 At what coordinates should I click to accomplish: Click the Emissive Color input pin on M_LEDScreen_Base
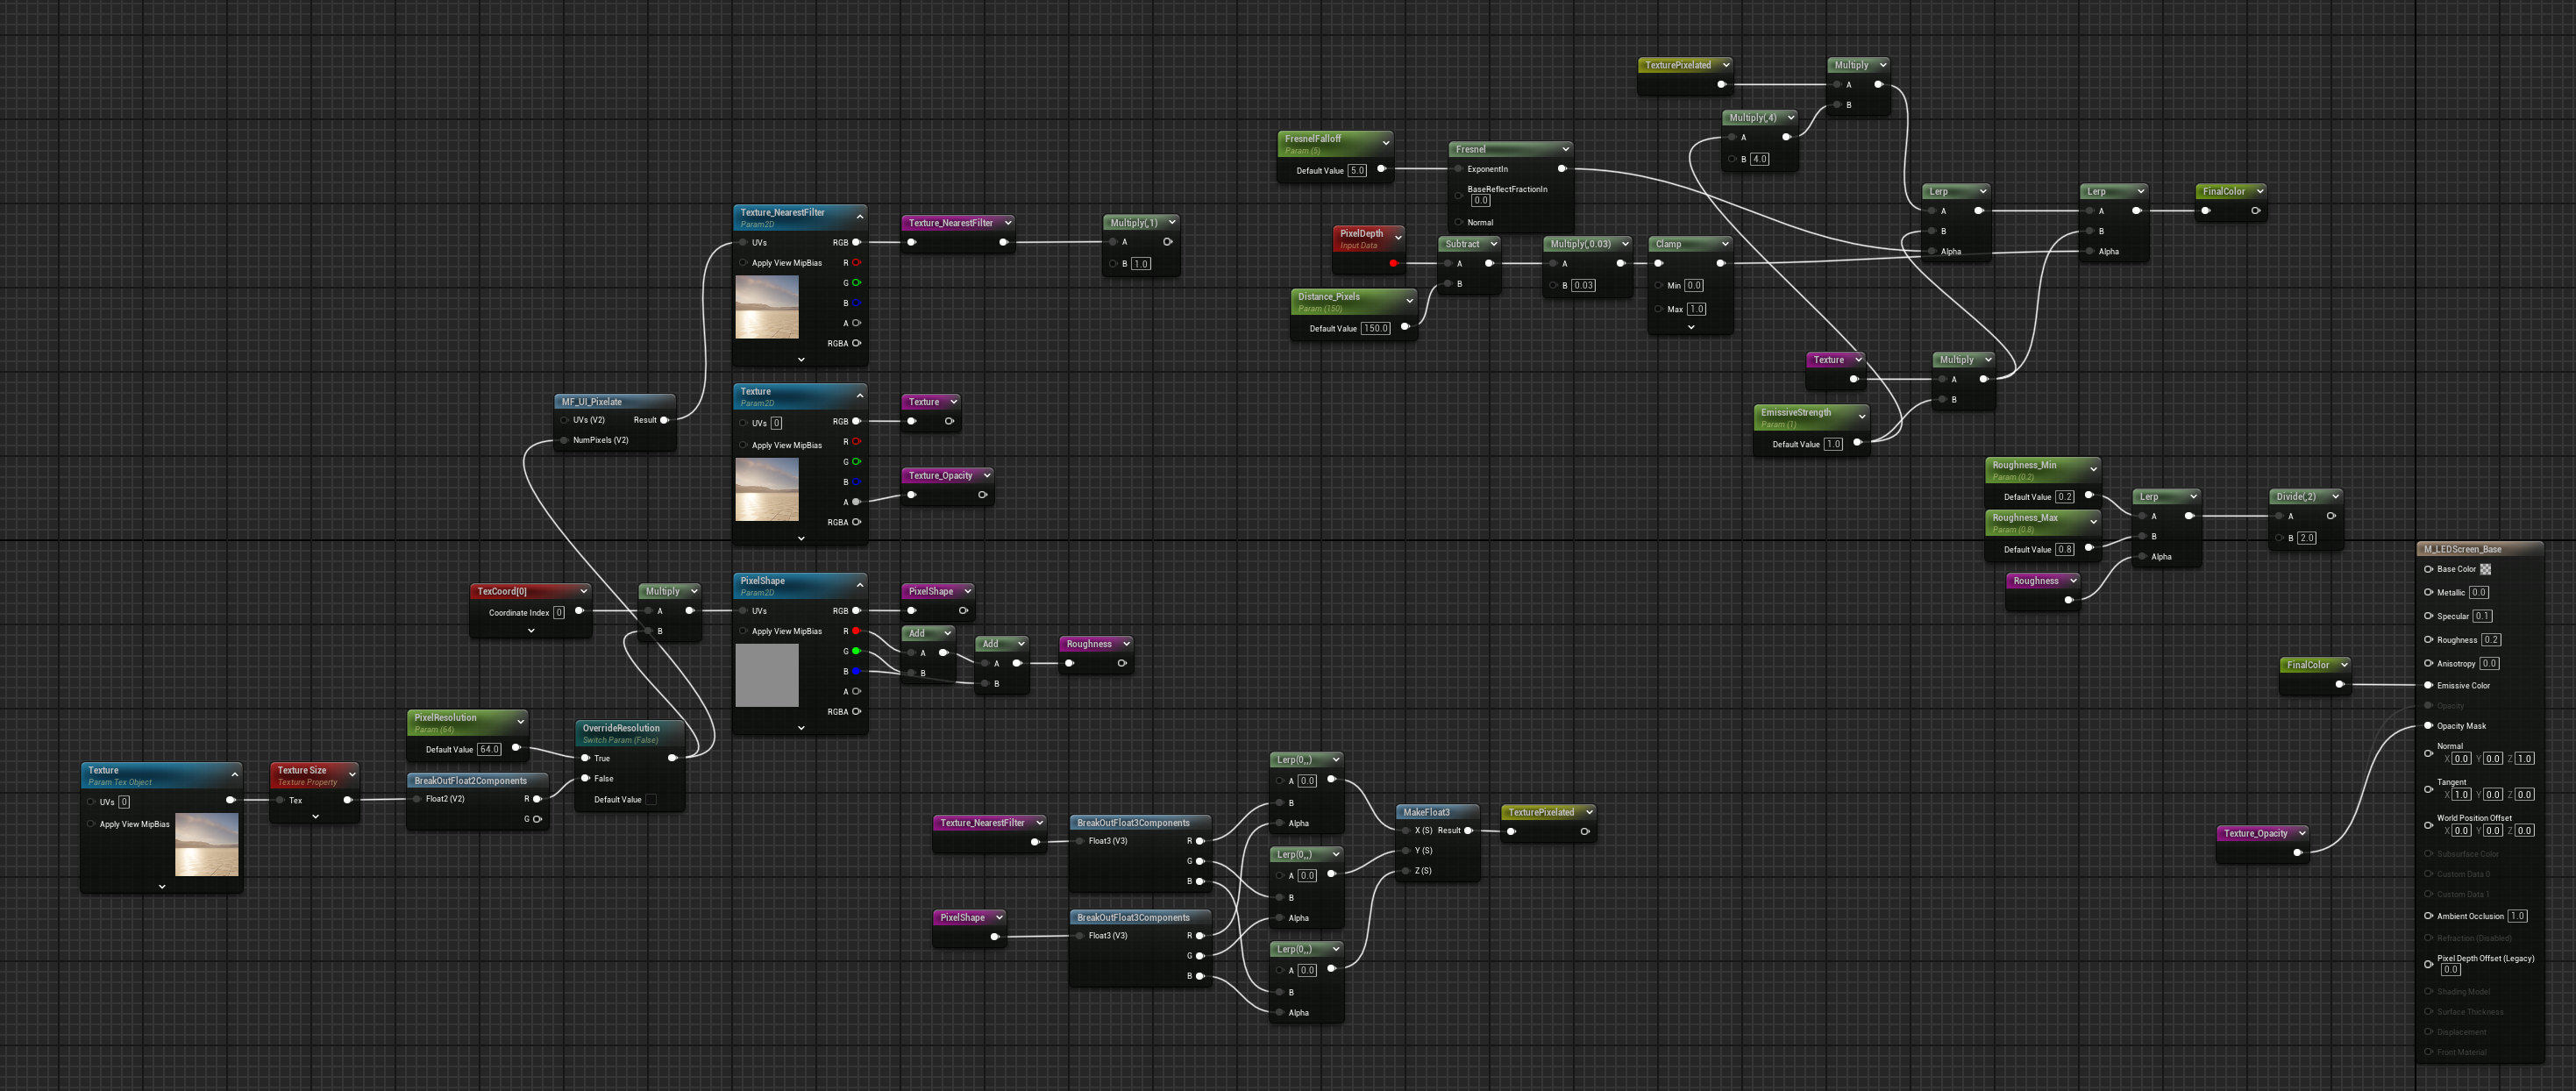[2428, 685]
